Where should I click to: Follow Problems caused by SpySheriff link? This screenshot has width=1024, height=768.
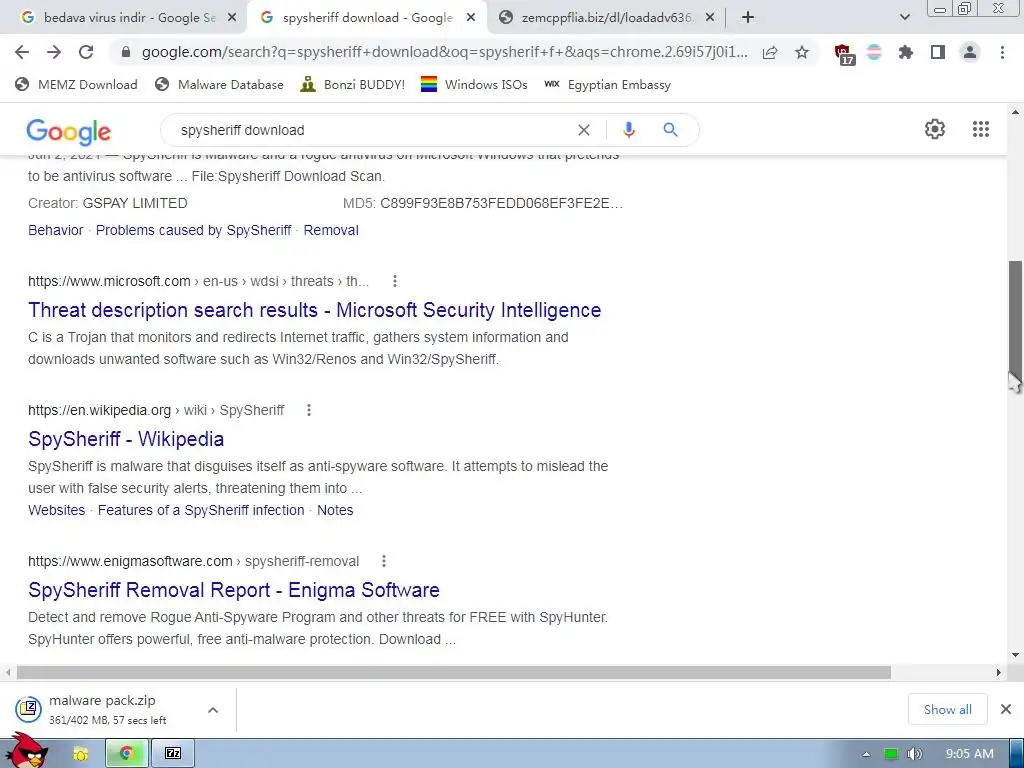click(193, 230)
